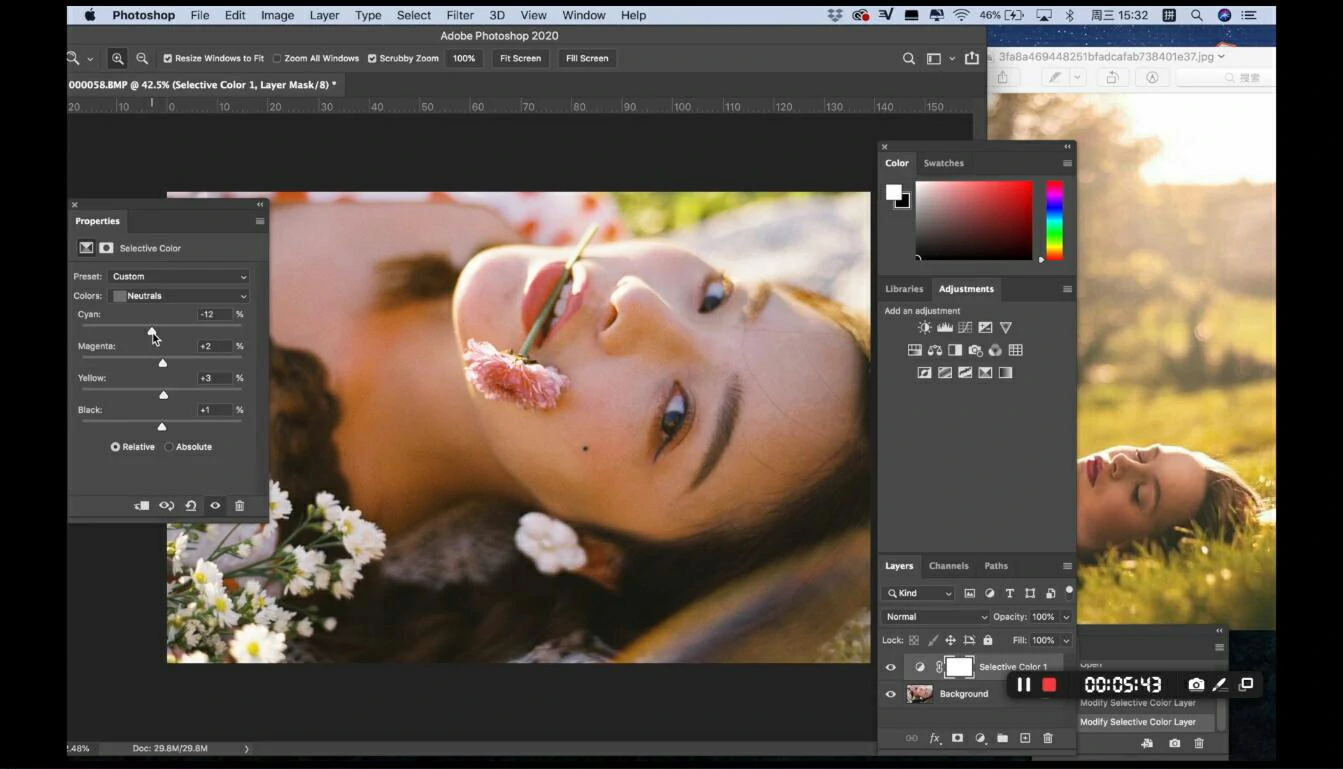Add a Vibrance adjustment
Screen dimensions: 1343x769
tap(1006, 328)
